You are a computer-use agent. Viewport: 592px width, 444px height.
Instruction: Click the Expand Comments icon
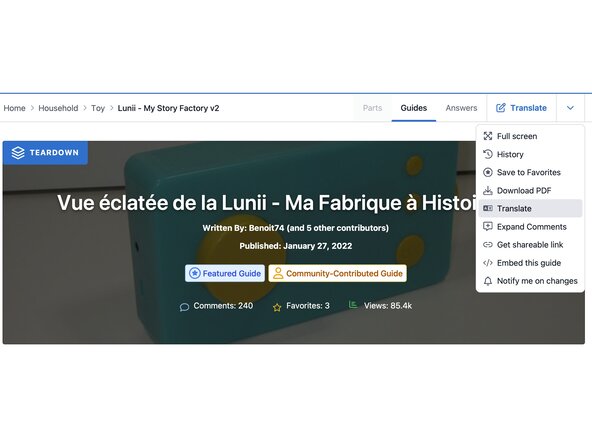[488, 227]
